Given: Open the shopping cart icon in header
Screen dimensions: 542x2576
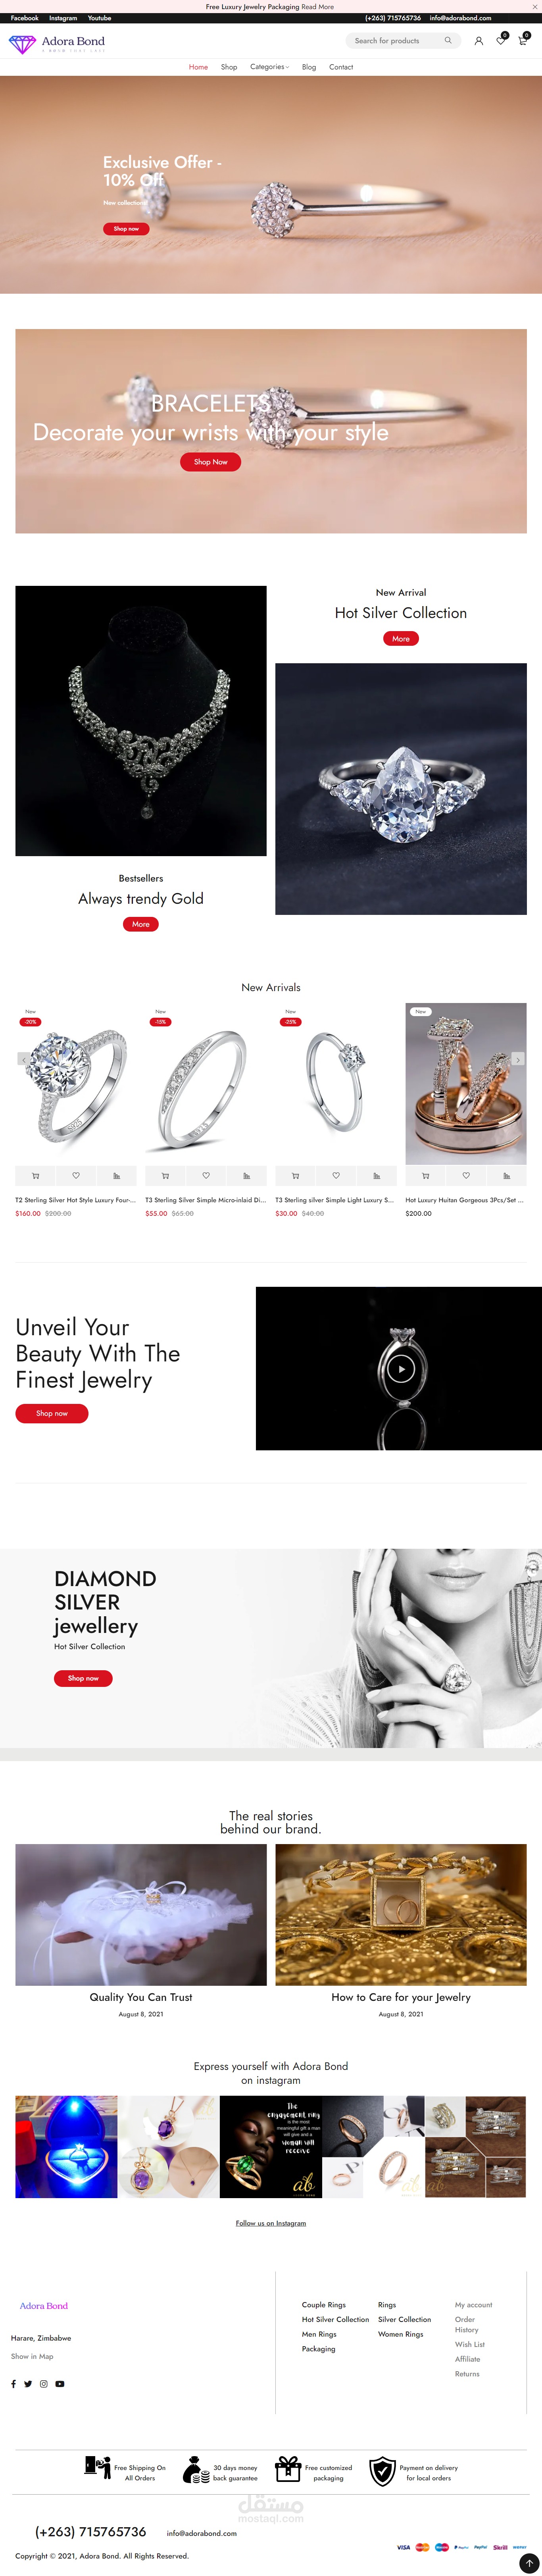Looking at the screenshot, I should 522,41.
